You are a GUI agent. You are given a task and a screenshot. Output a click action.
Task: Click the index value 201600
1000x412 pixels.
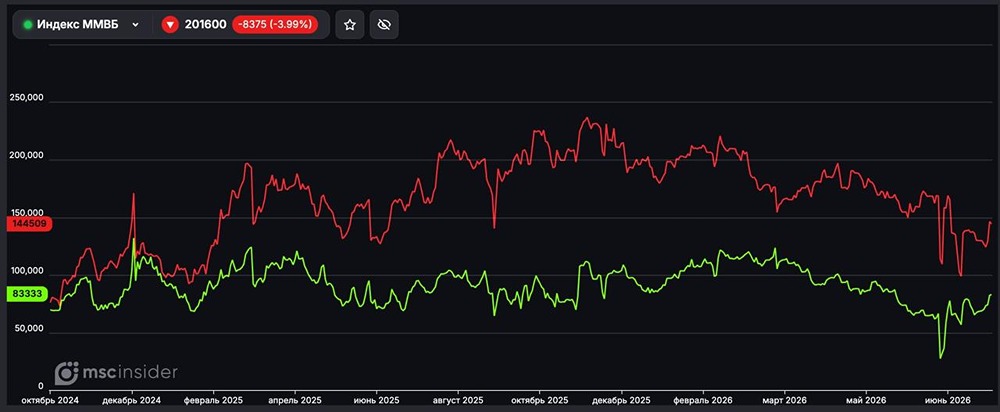tap(205, 25)
